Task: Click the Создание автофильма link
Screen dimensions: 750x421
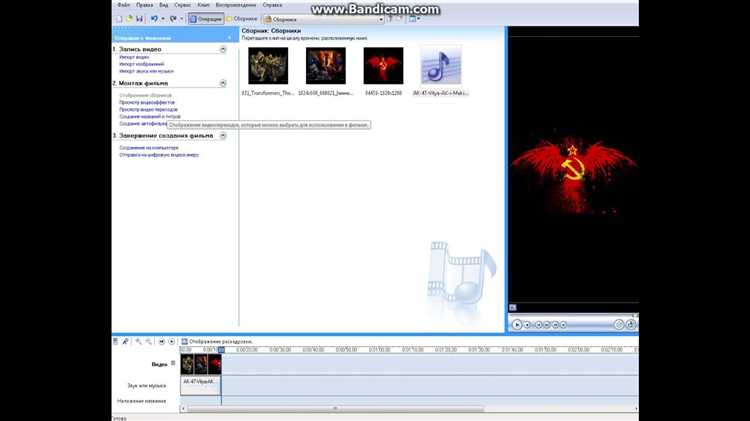Action: pos(143,124)
